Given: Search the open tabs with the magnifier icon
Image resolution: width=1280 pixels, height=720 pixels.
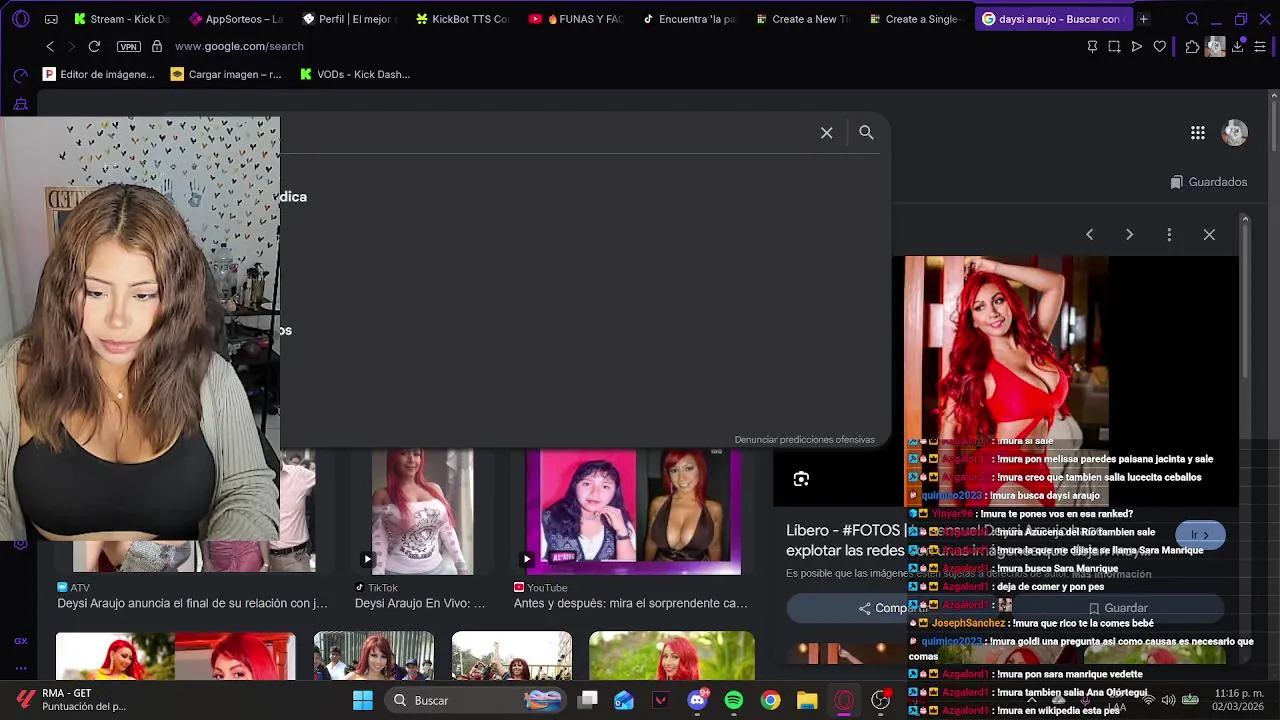Looking at the screenshot, I should 1192,19.
